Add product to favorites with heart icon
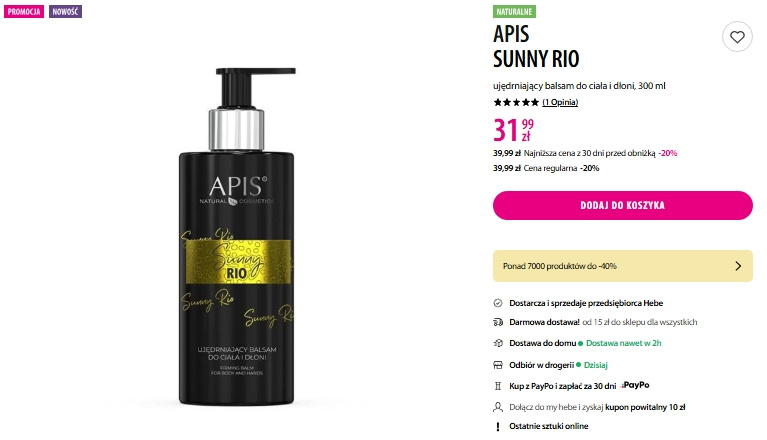The image size is (767, 440). pyautogui.click(x=737, y=37)
